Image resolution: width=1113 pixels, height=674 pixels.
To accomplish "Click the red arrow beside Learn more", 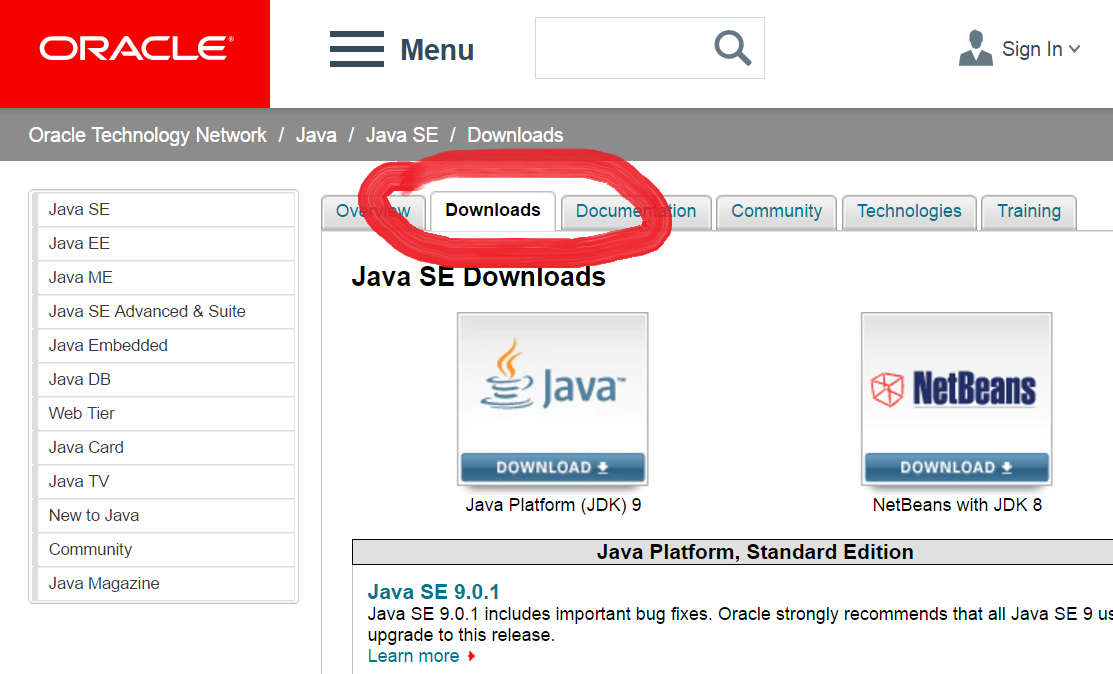I will 471,656.
